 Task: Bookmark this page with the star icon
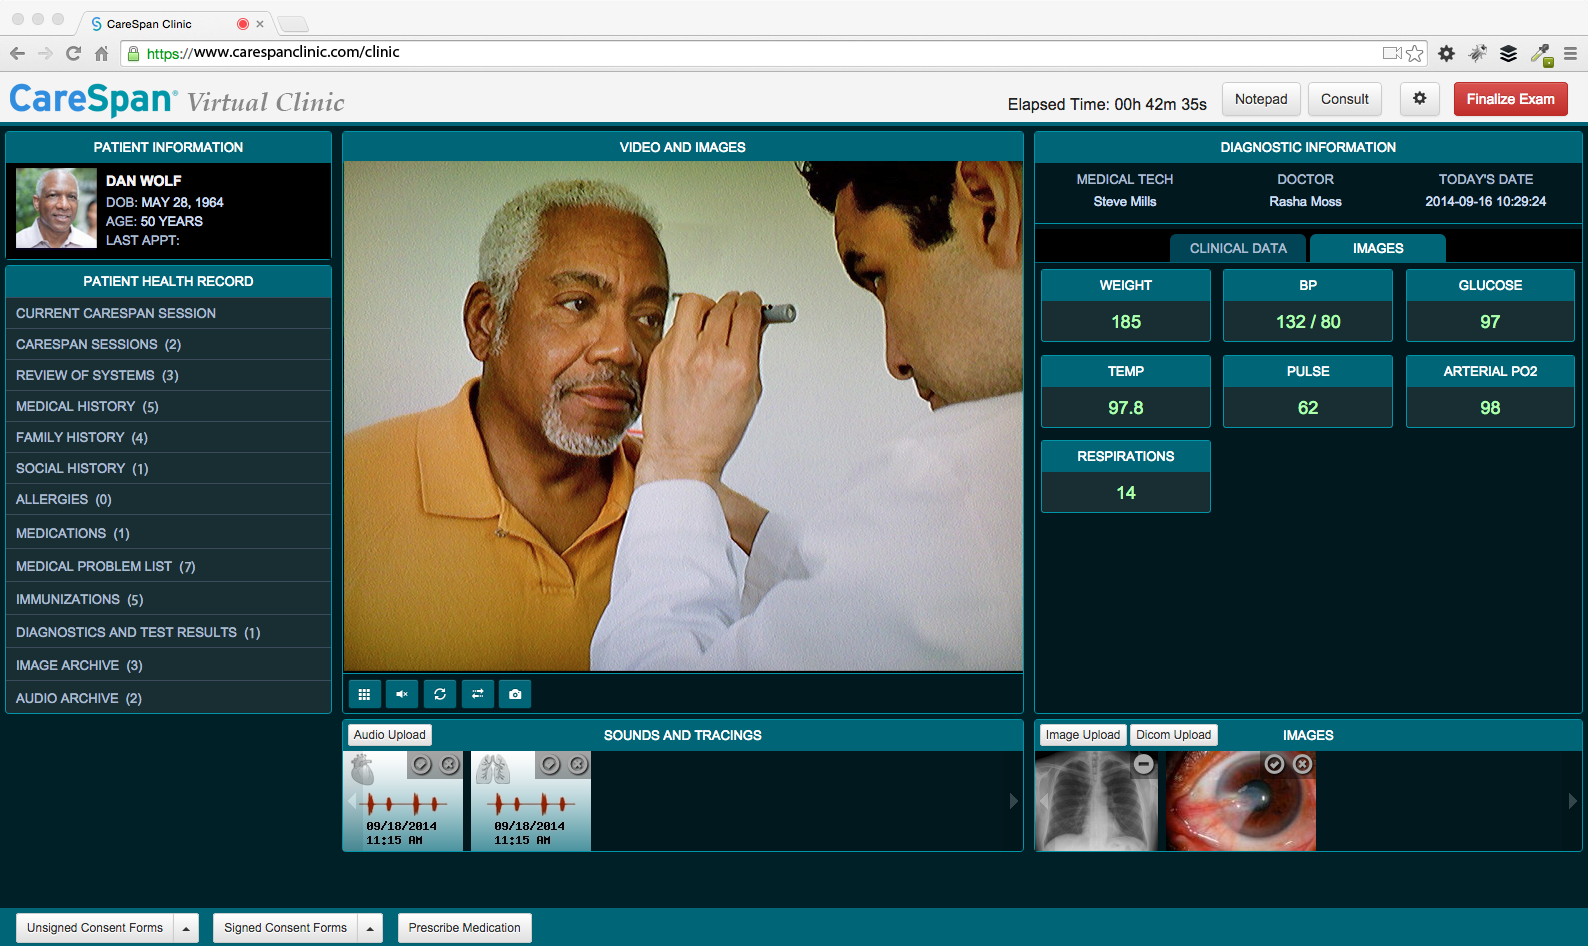click(1414, 53)
